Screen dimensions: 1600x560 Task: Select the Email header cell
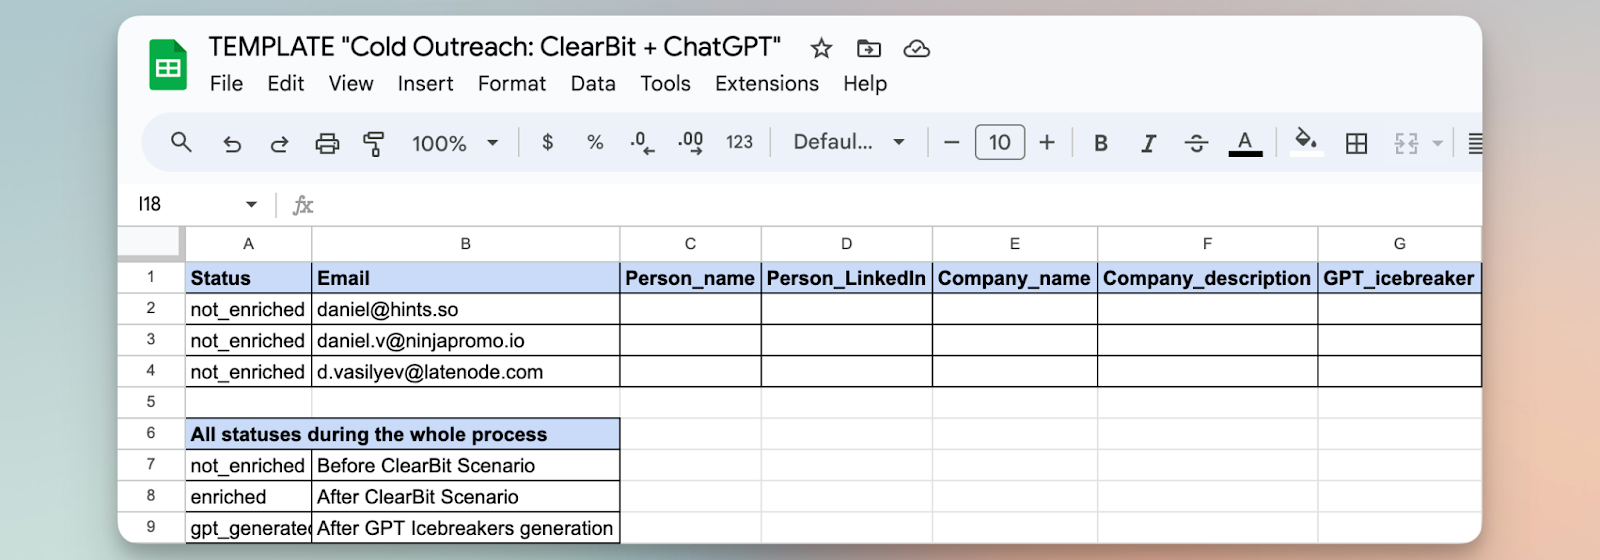coord(465,278)
